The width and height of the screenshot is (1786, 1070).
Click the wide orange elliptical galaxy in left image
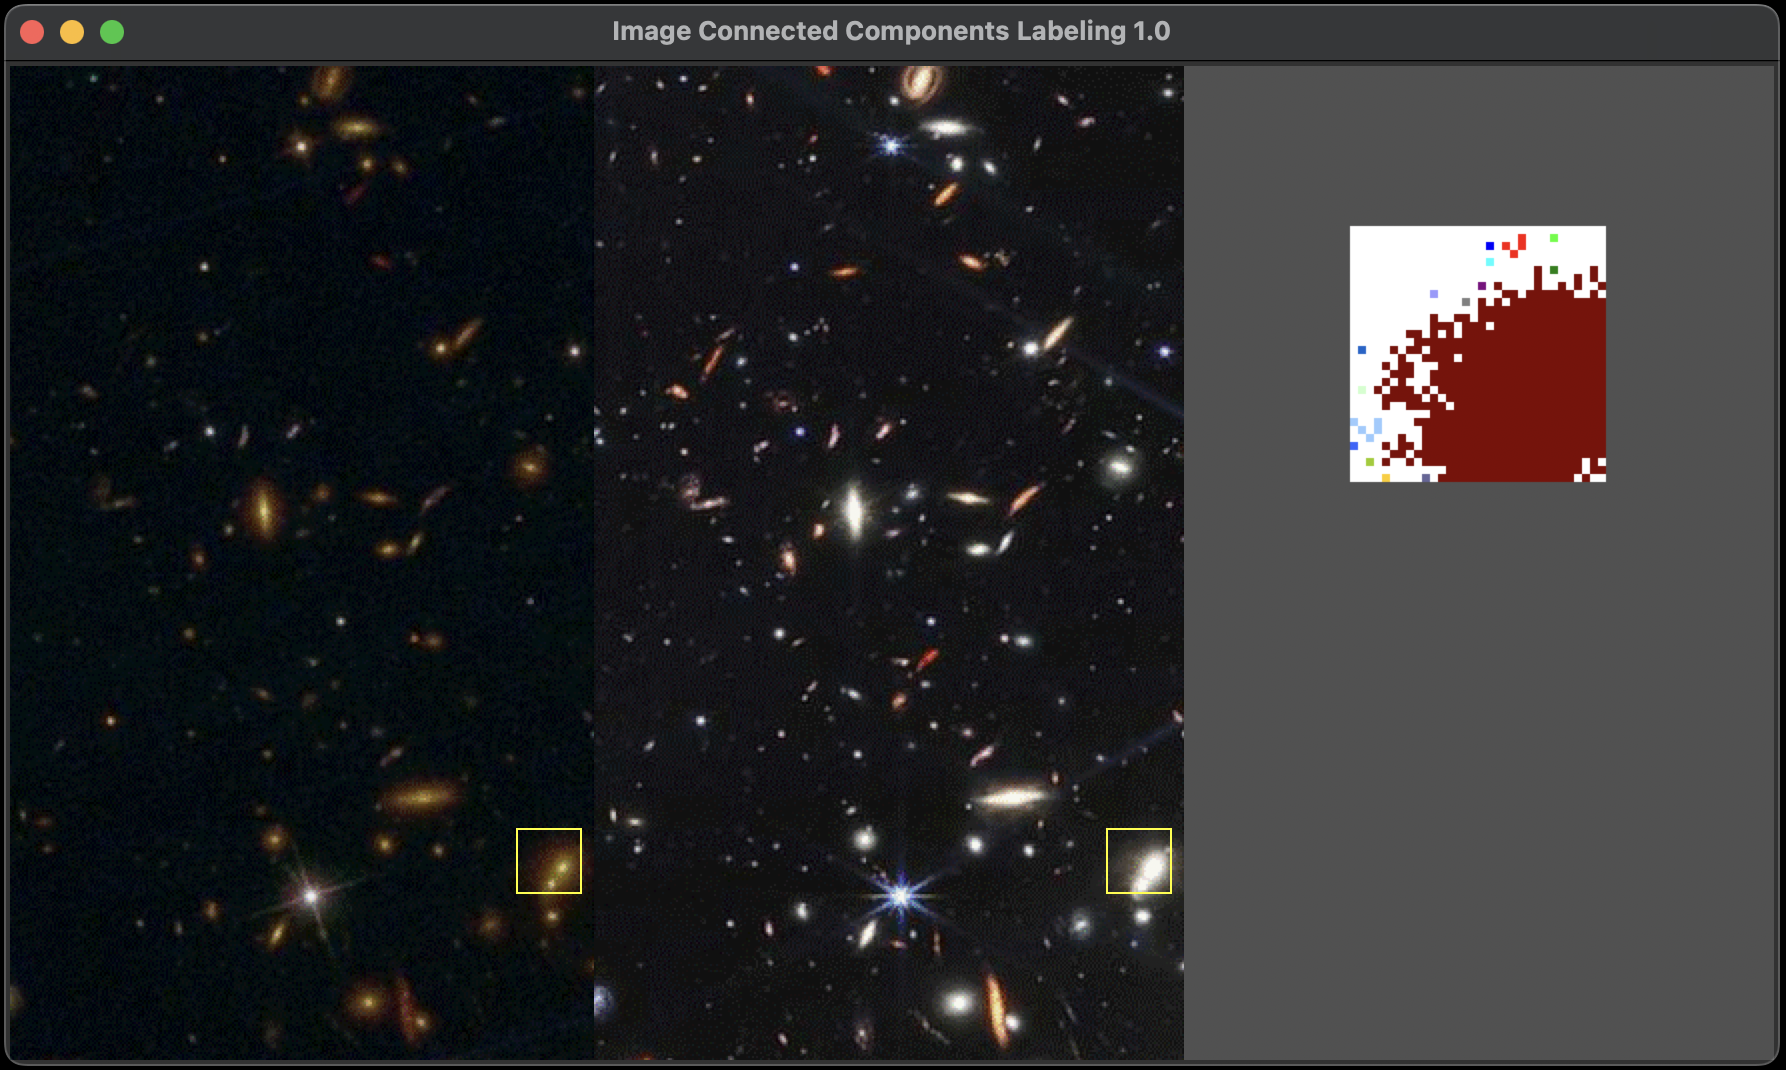point(421,797)
